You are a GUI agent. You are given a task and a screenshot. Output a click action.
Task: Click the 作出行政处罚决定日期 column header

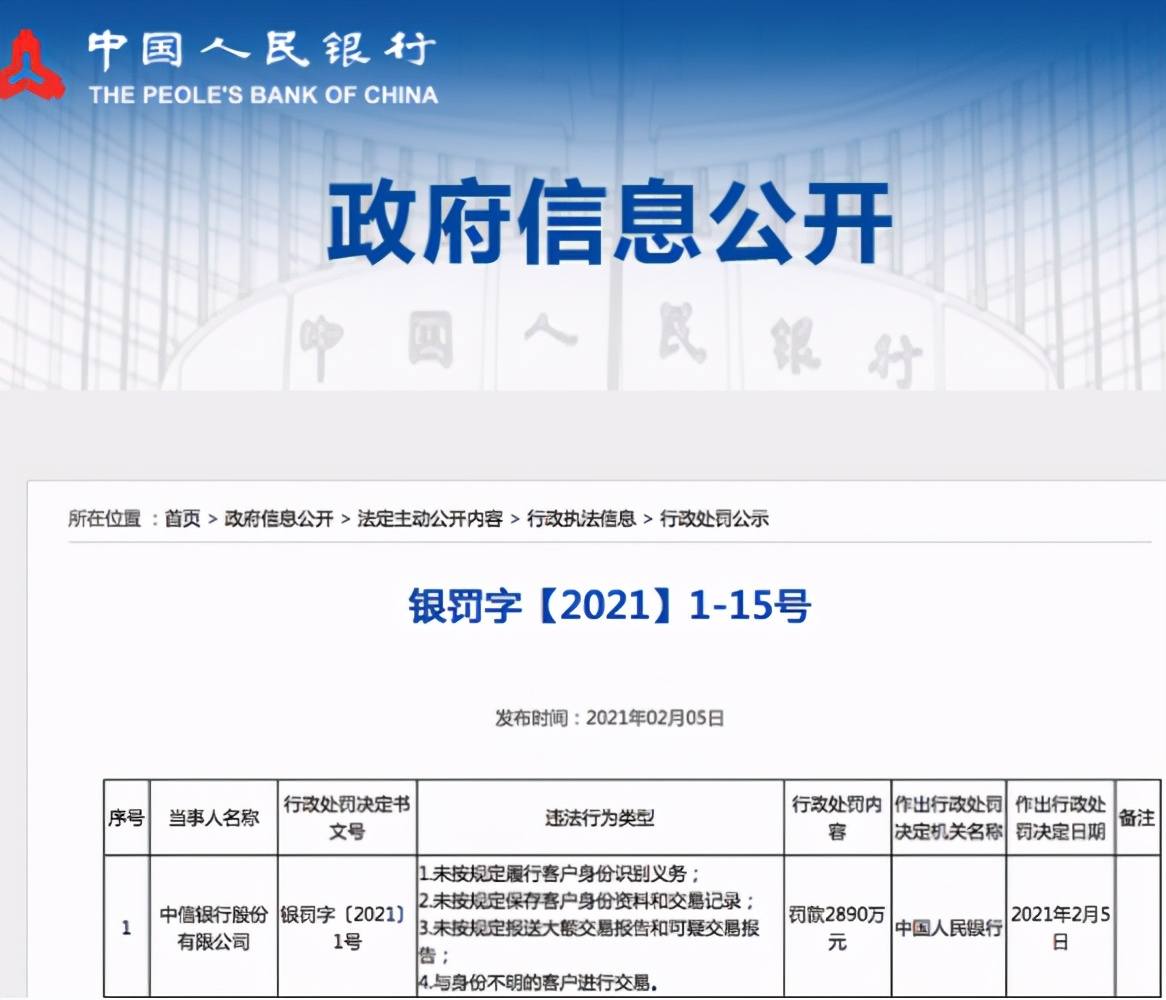pyautogui.click(x=1060, y=818)
